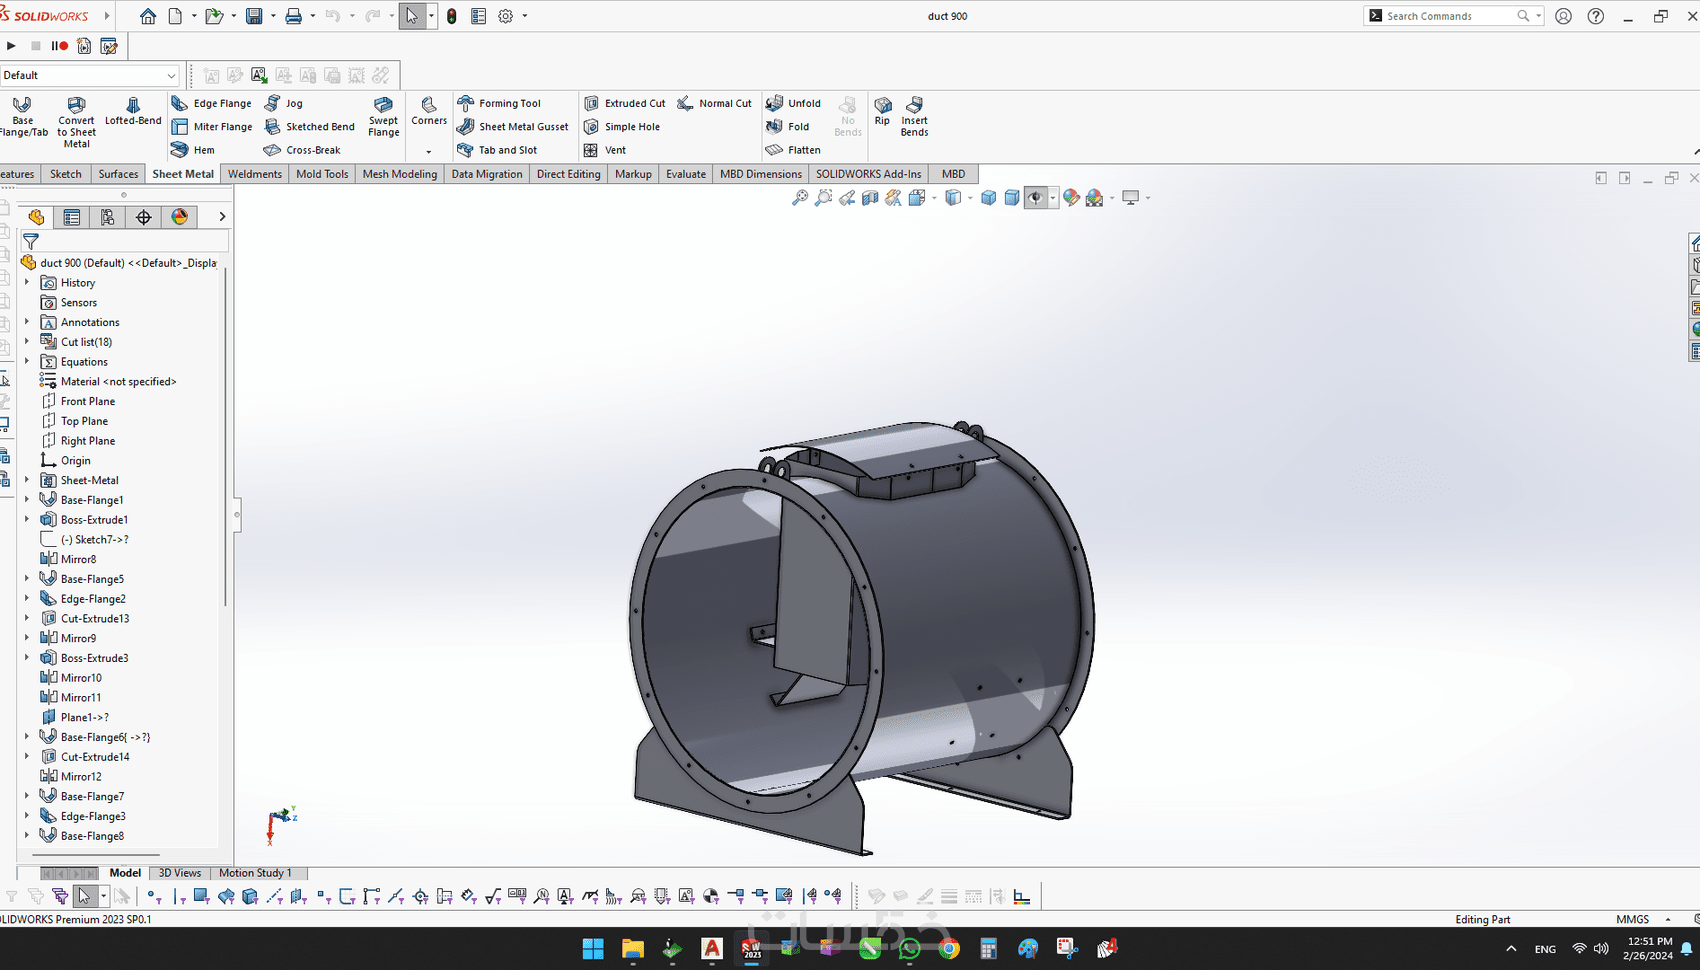Click the Search Commands field

(1454, 16)
